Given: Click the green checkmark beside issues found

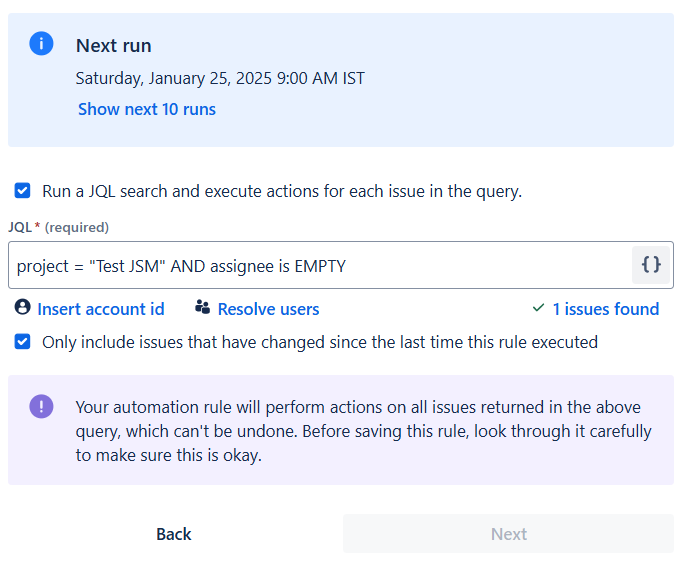Looking at the screenshot, I should point(539,308).
